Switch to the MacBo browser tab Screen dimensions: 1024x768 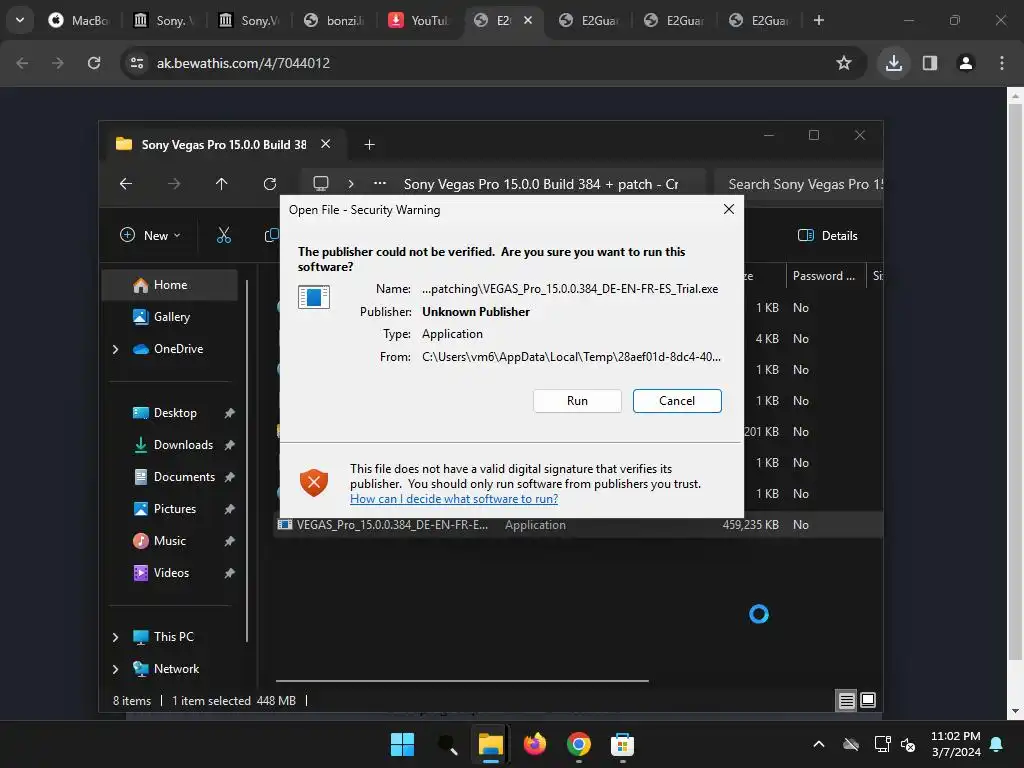click(x=79, y=20)
